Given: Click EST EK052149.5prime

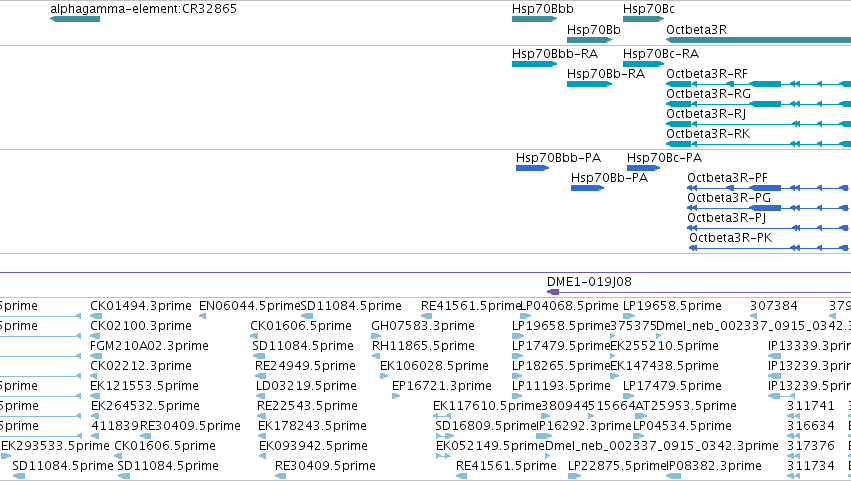Looking at the screenshot, I should pos(443,457).
